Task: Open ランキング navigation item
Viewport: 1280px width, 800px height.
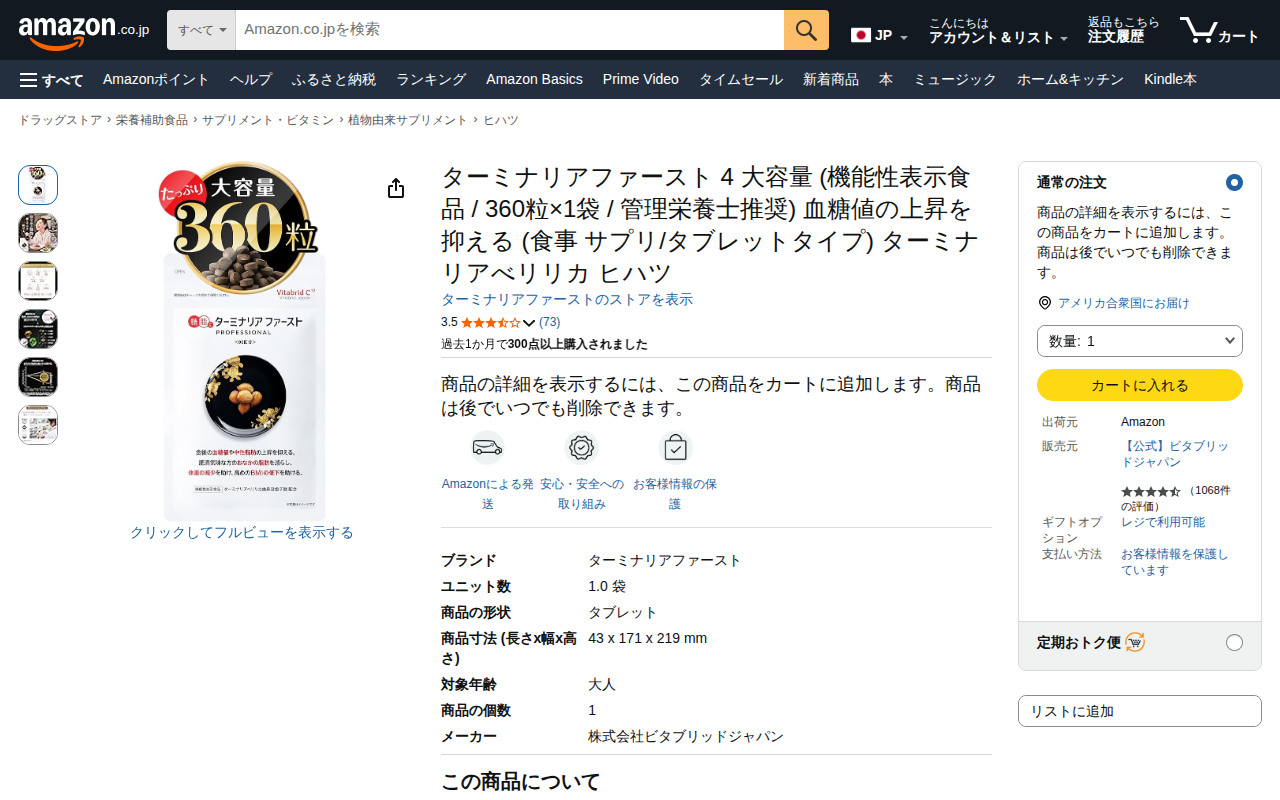Action: [431, 80]
